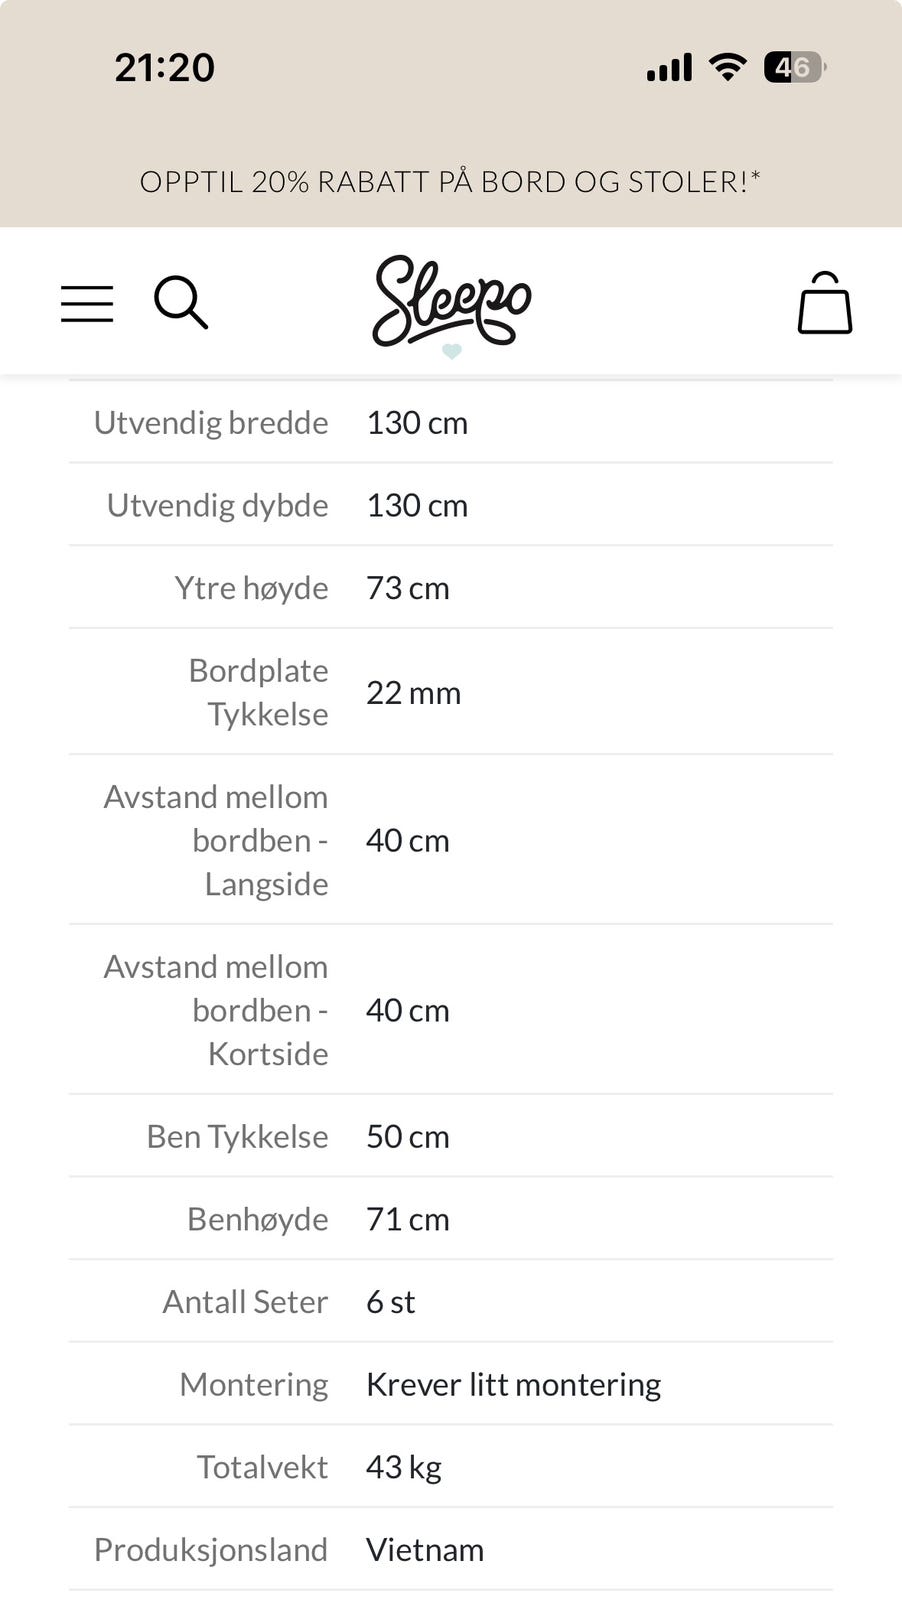The image size is (902, 1600).
Task: Tap the cellular signal bars
Action: click(669, 68)
